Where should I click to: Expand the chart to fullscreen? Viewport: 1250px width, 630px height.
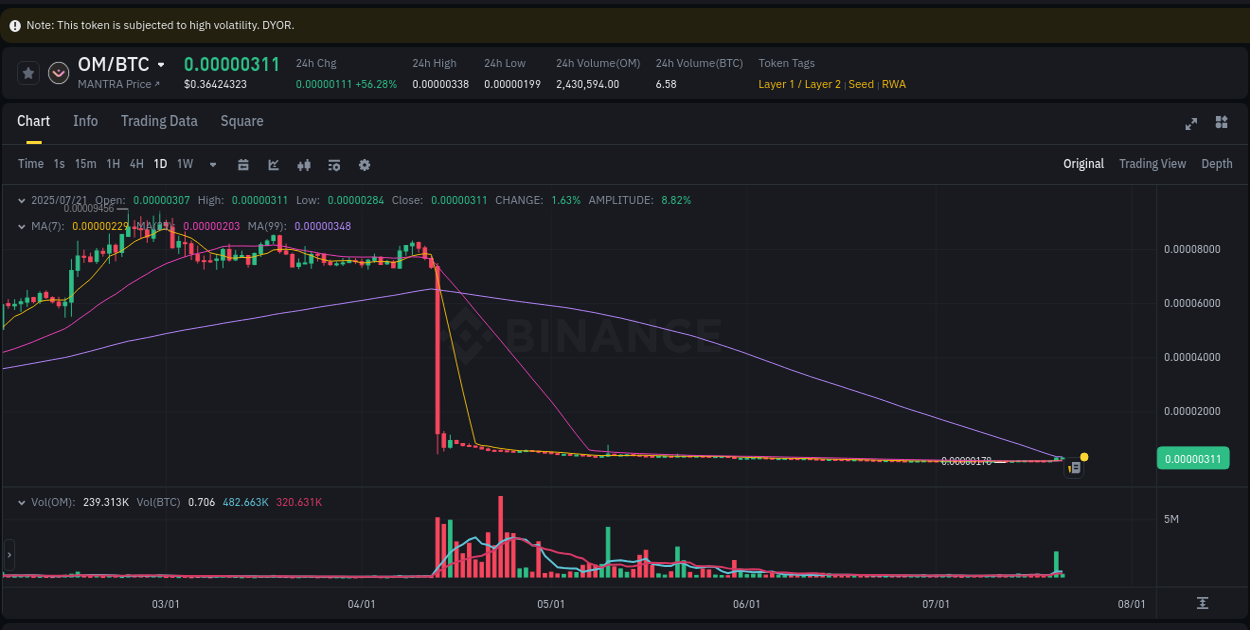(1191, 123)
